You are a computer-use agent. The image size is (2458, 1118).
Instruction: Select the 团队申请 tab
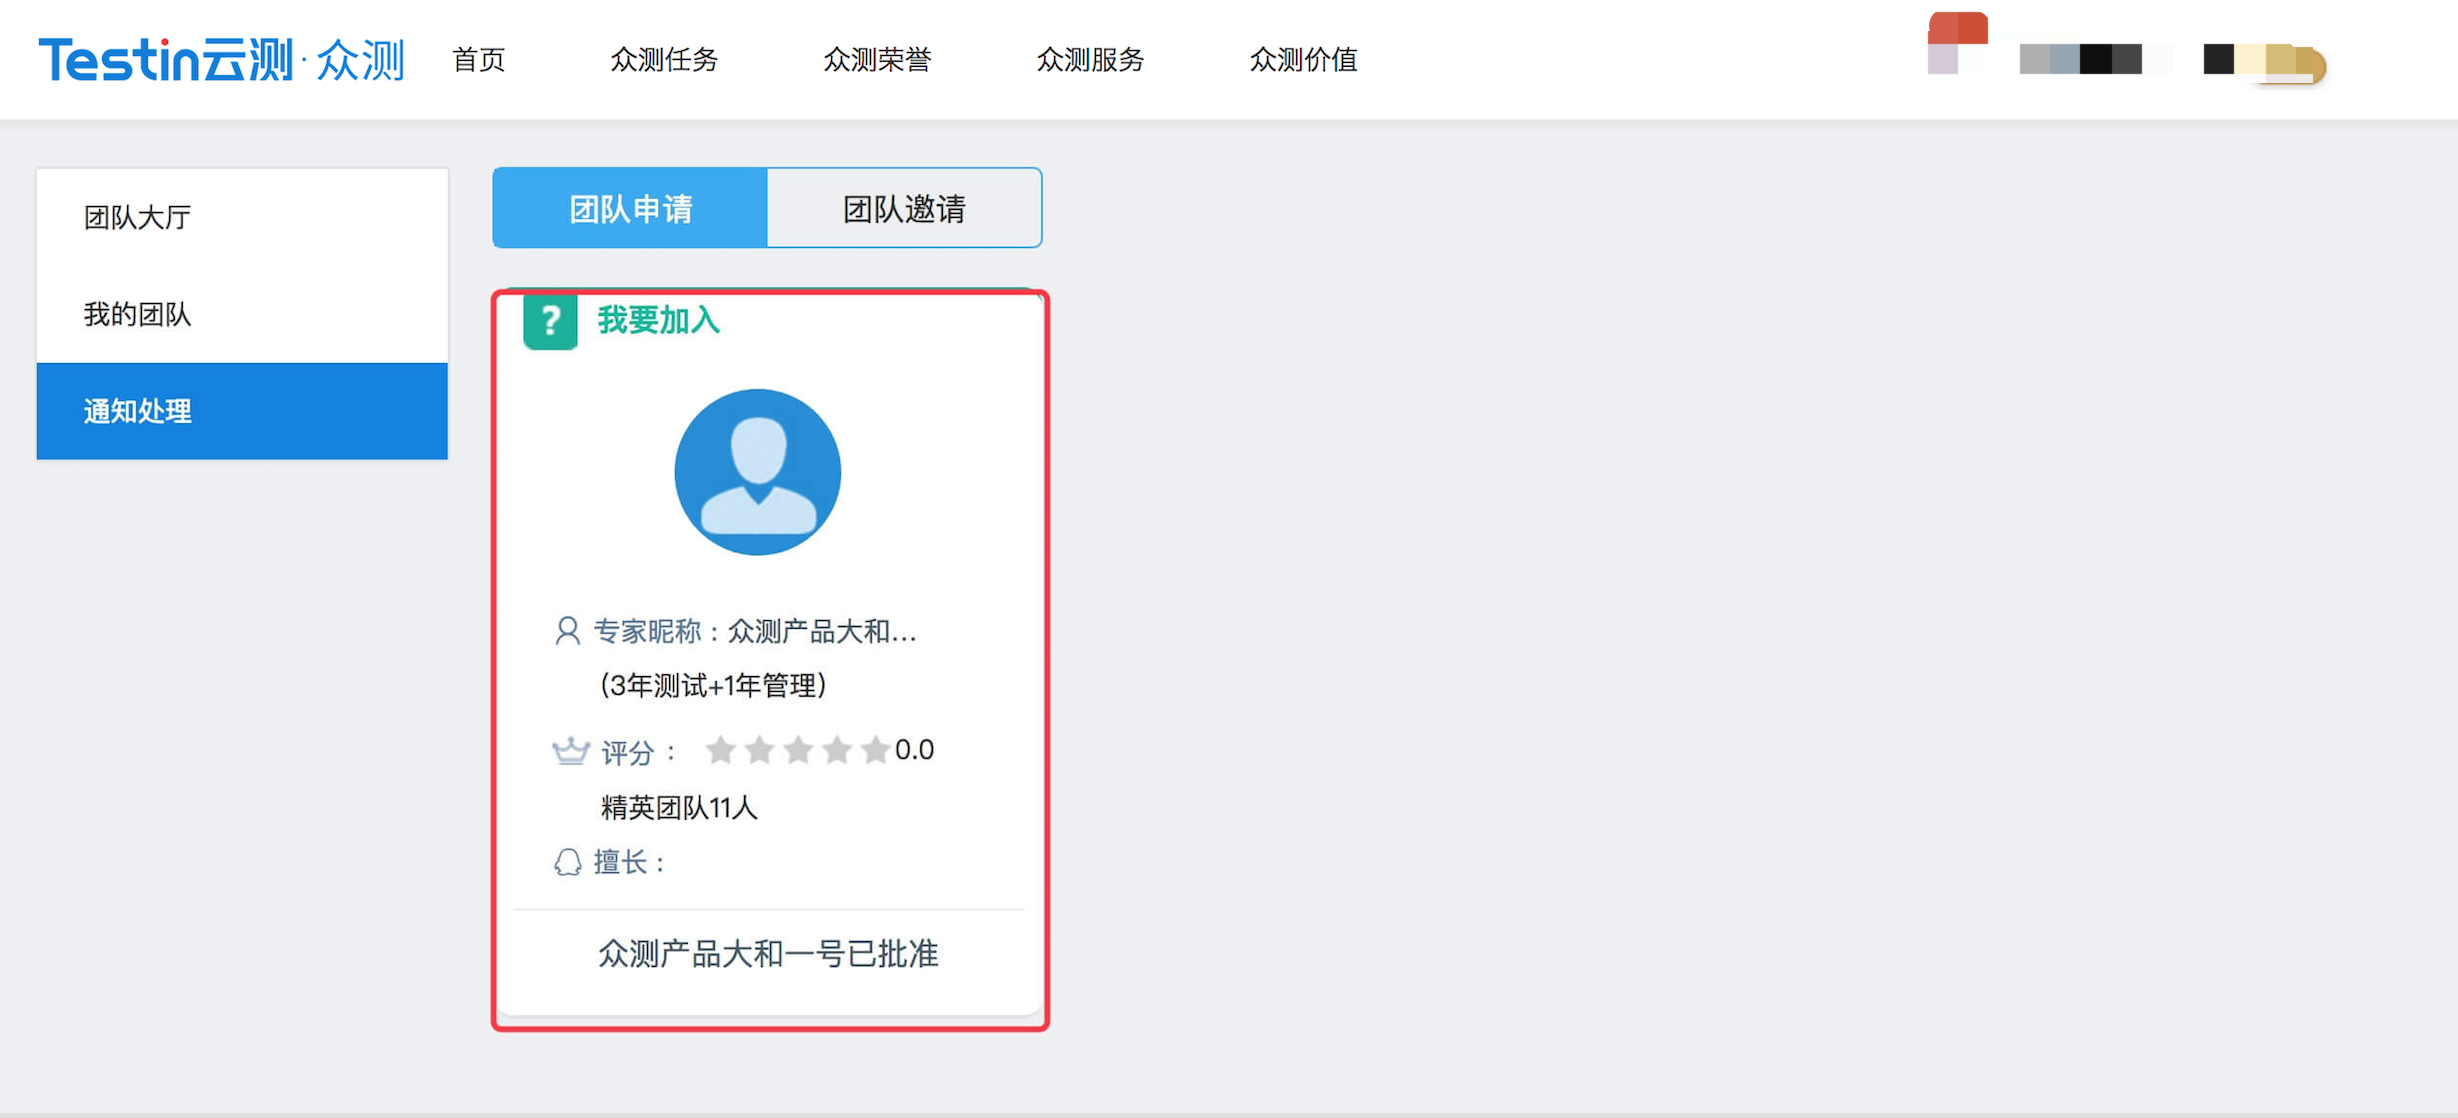pyautogui.click(x=630, y=208)
